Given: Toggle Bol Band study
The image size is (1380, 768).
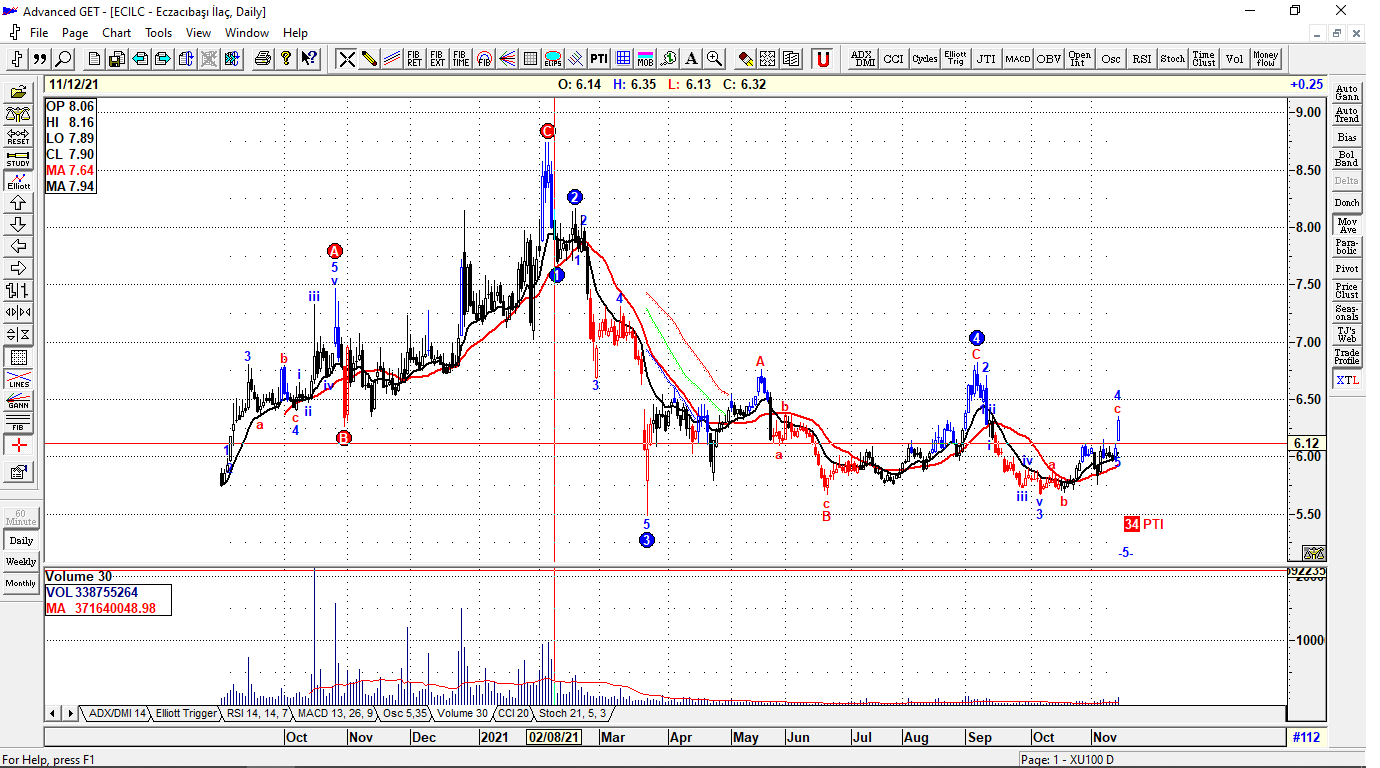Looking at the screenshot, I should pyautogui.click(x=1347, y=159).
